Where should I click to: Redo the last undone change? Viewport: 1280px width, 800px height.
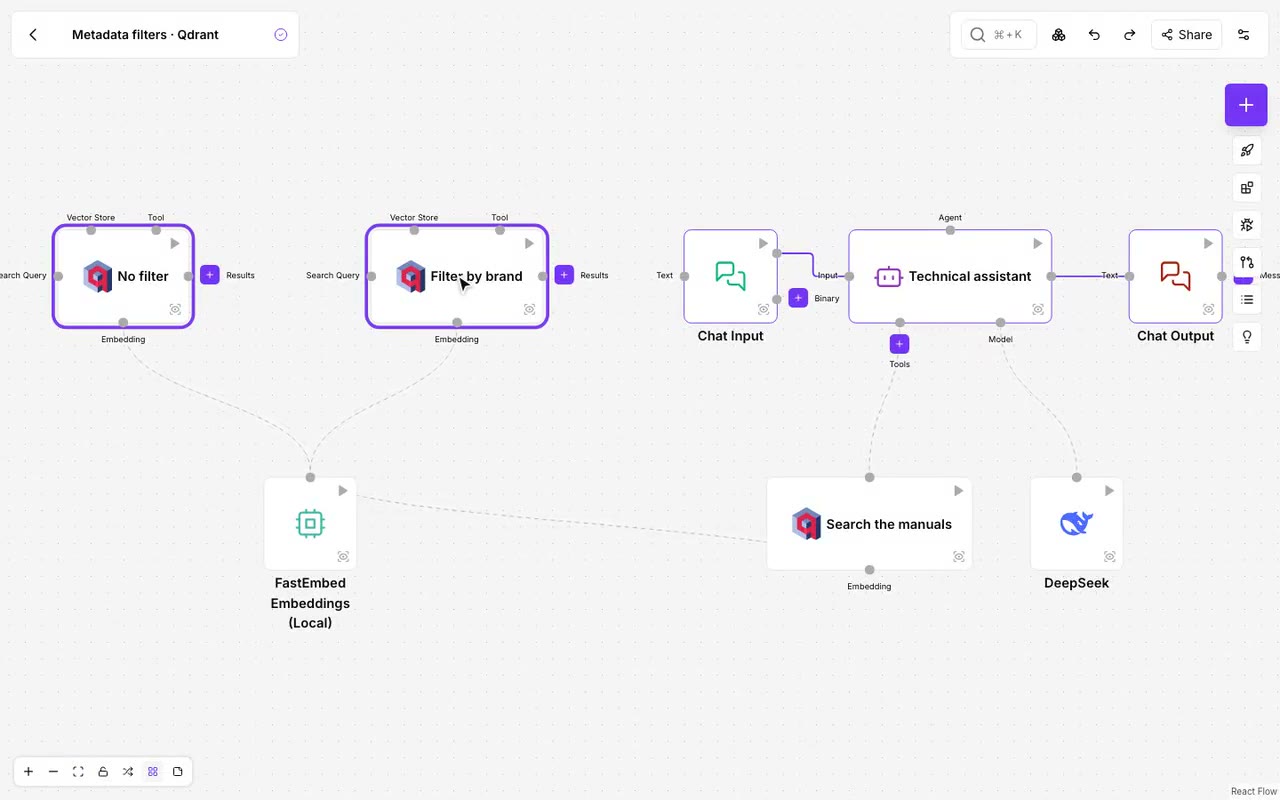coord(1129,35)
